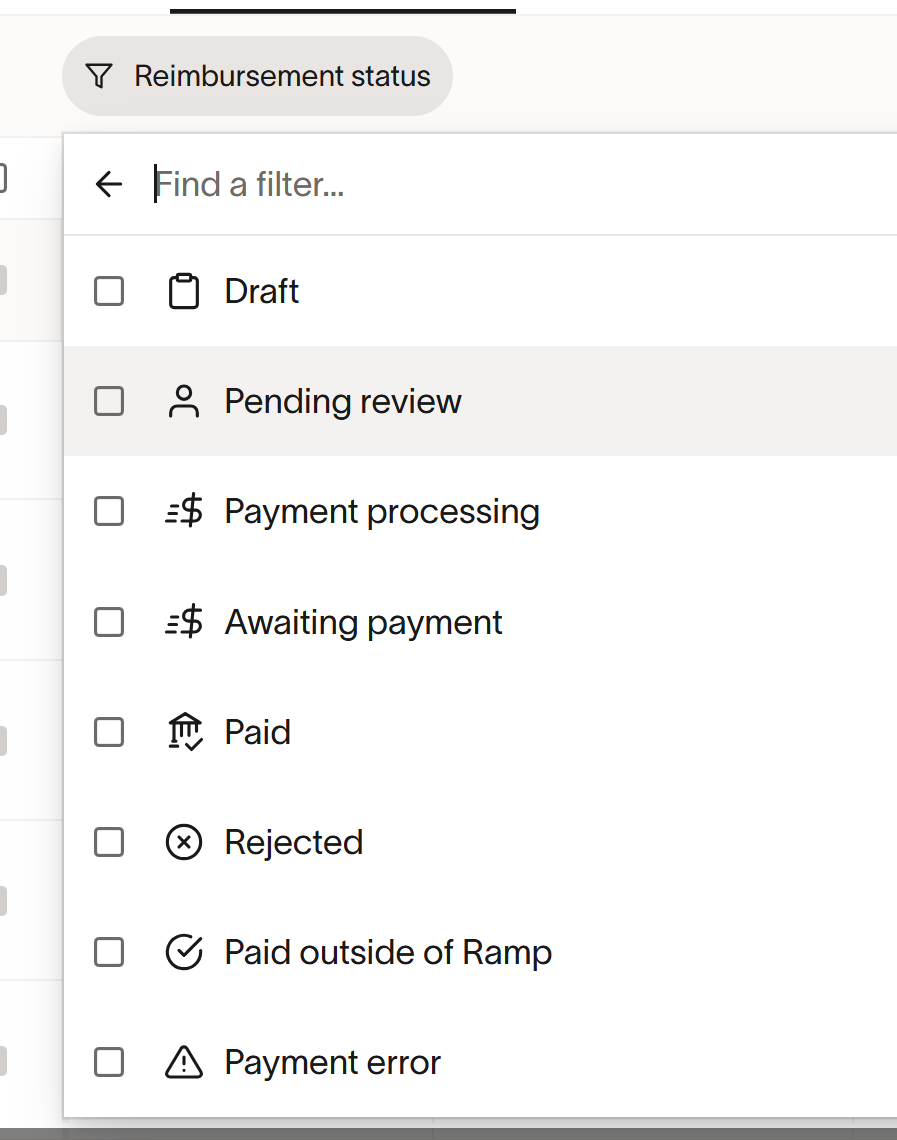Check the Draft checkbox
Image resolution: width=897 pixels, height=1140 pixels.
point(109,291)
